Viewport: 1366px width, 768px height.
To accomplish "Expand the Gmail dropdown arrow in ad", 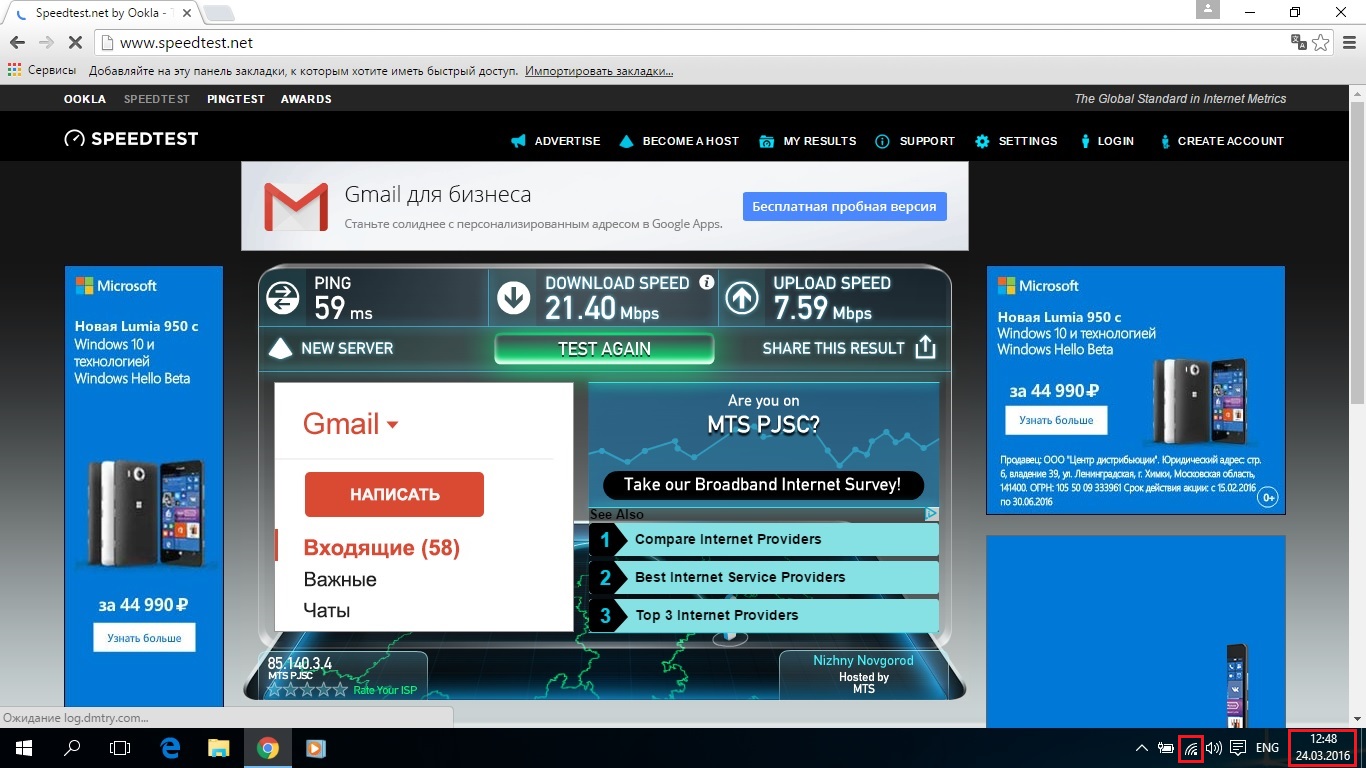I will click(x=392, y=425).
